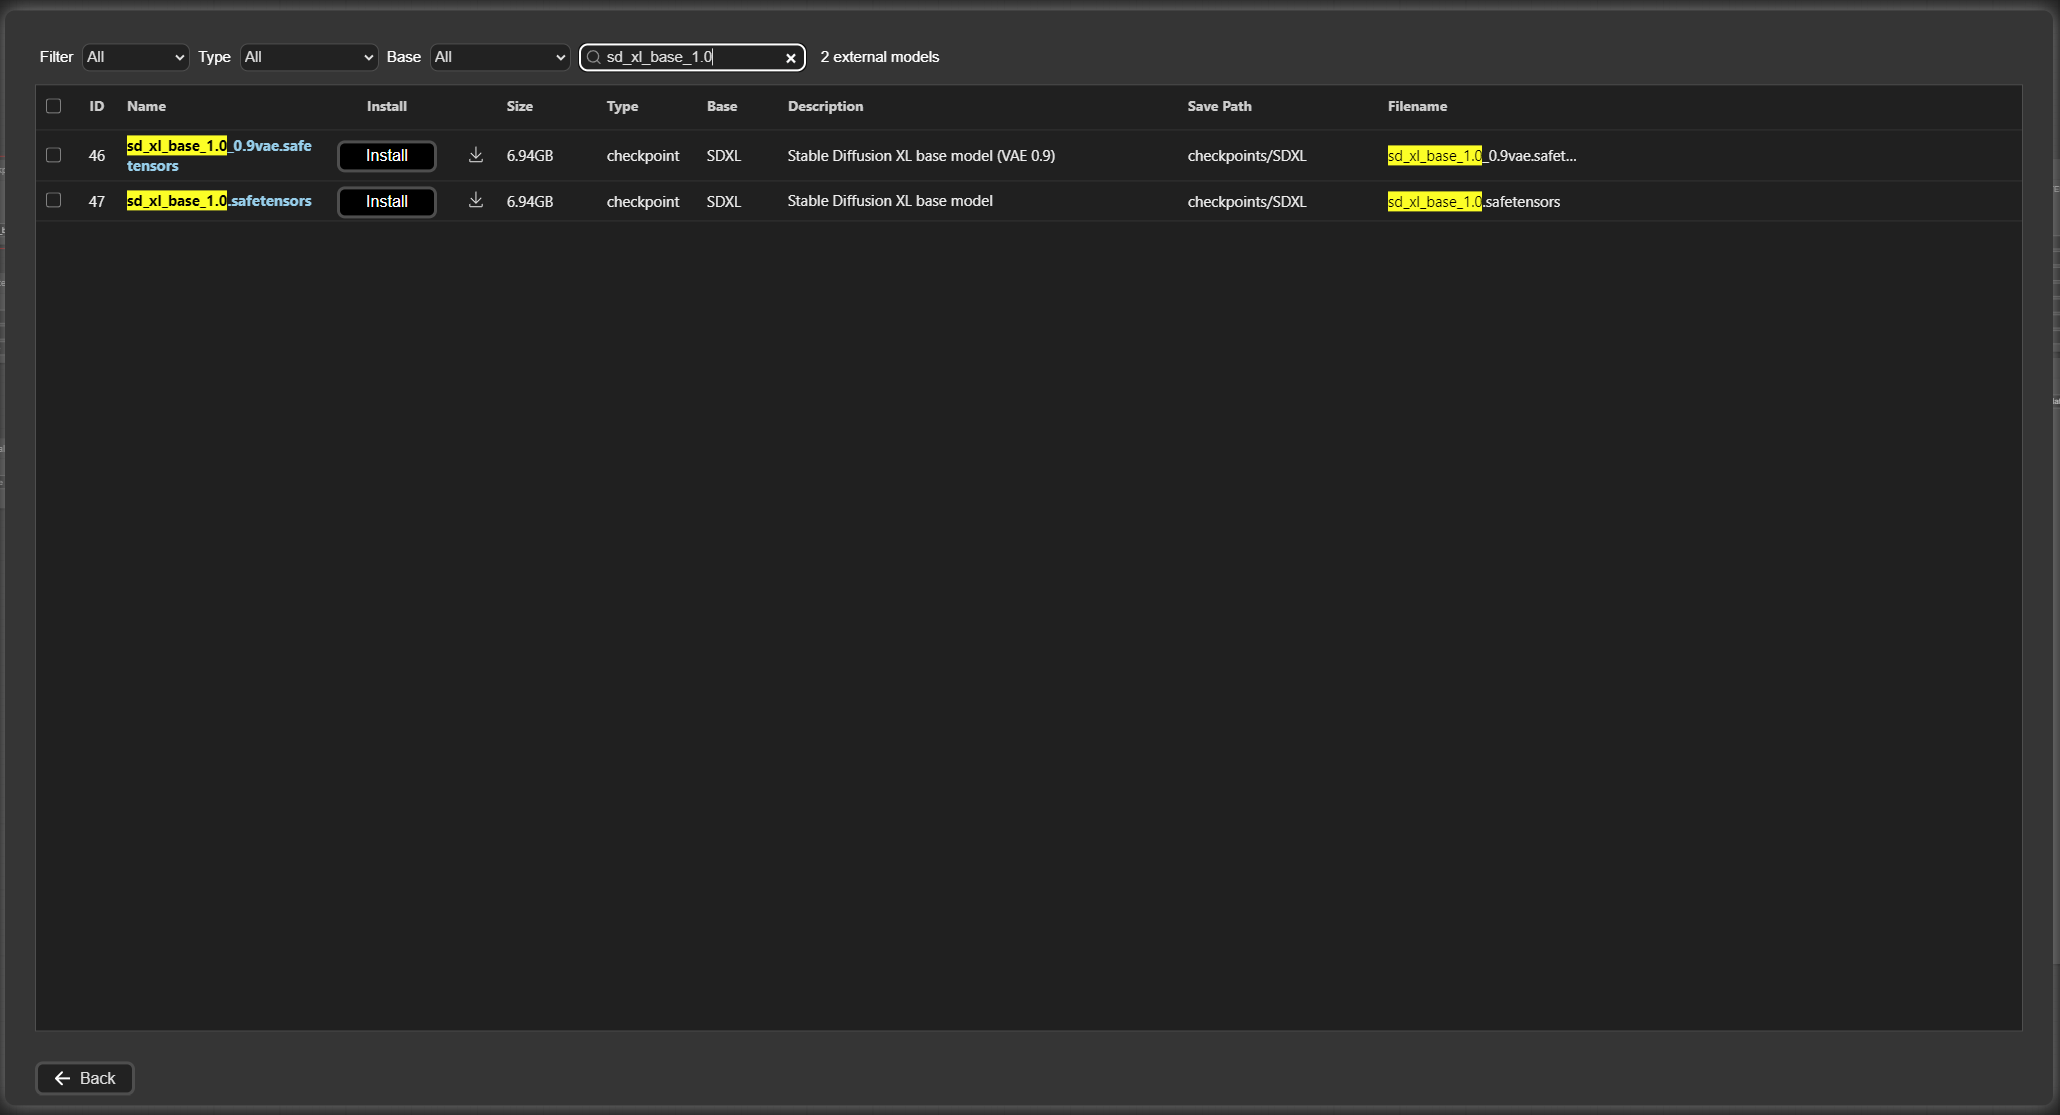Click download icon for model 47
Screen dimensions: 2060x1115
tap(476, 201)
